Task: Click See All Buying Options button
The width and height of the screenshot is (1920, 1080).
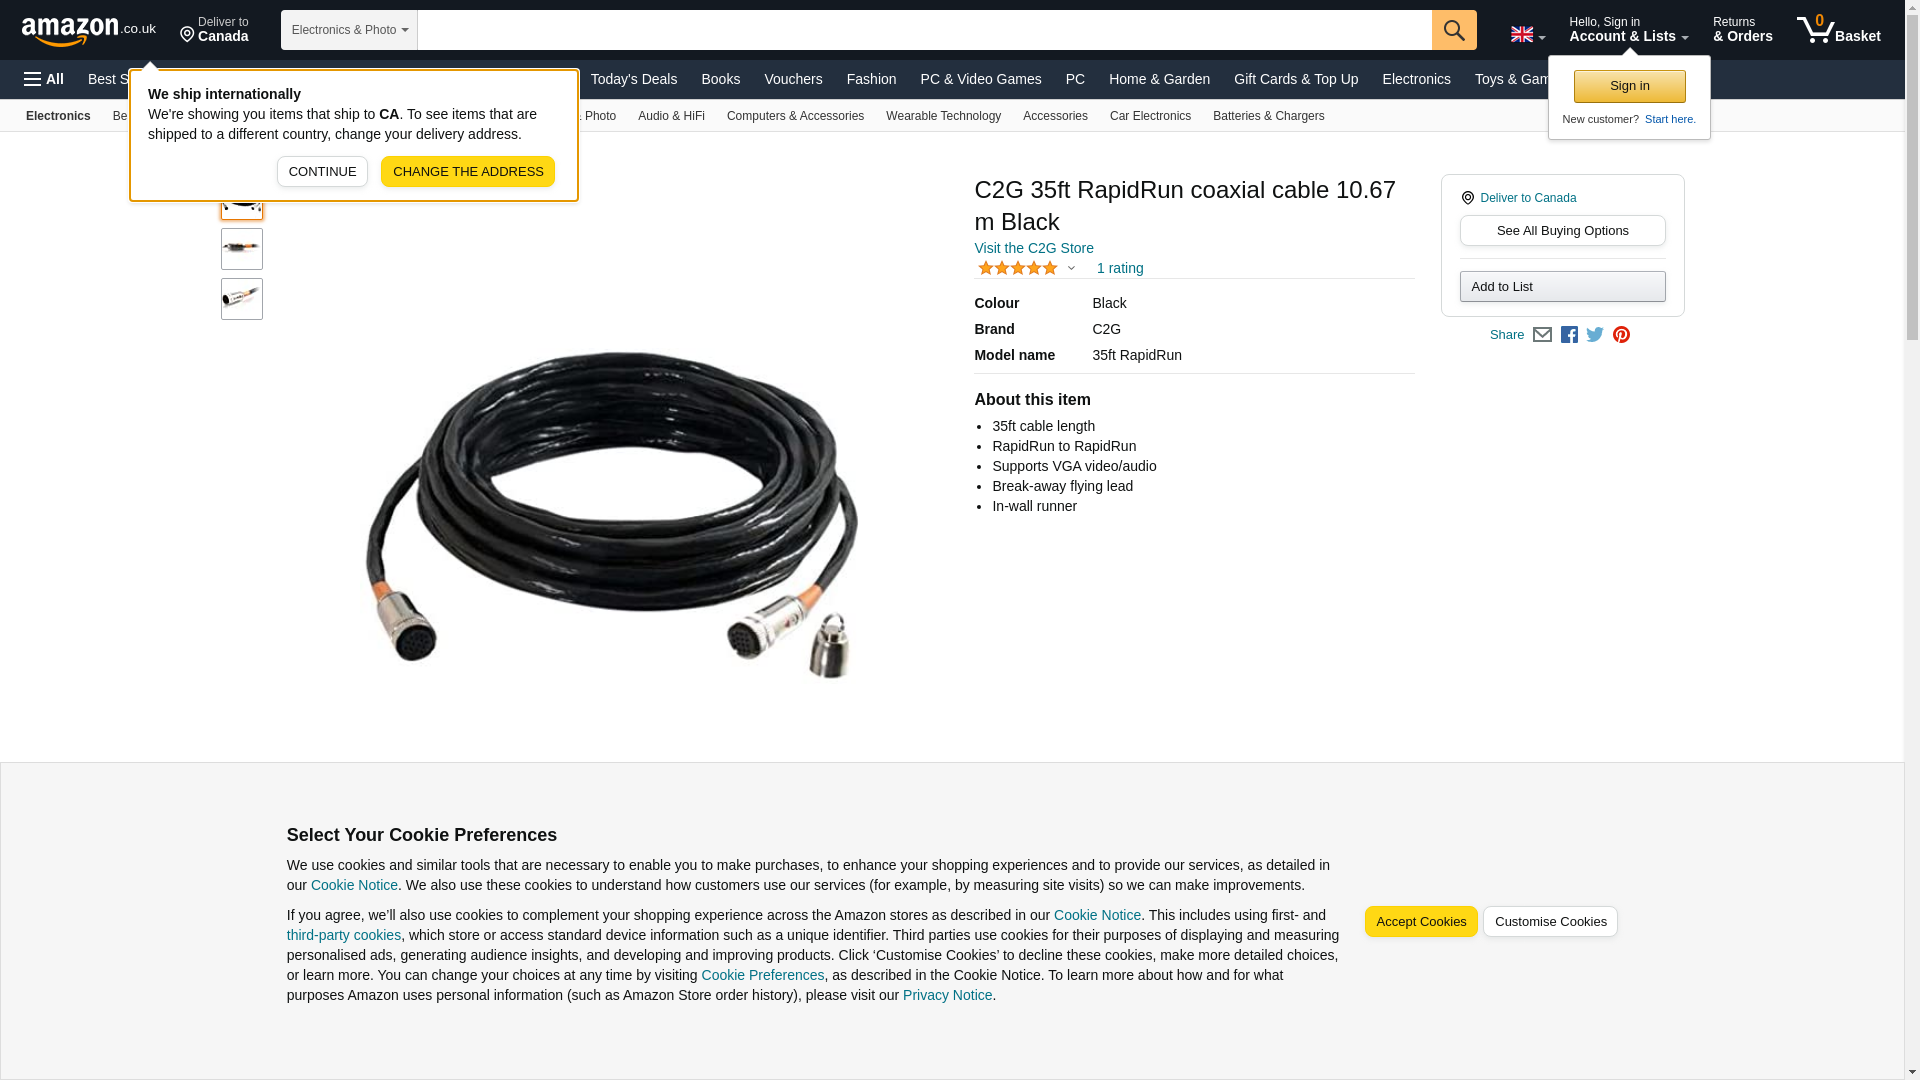Action: pos(1562,231)
